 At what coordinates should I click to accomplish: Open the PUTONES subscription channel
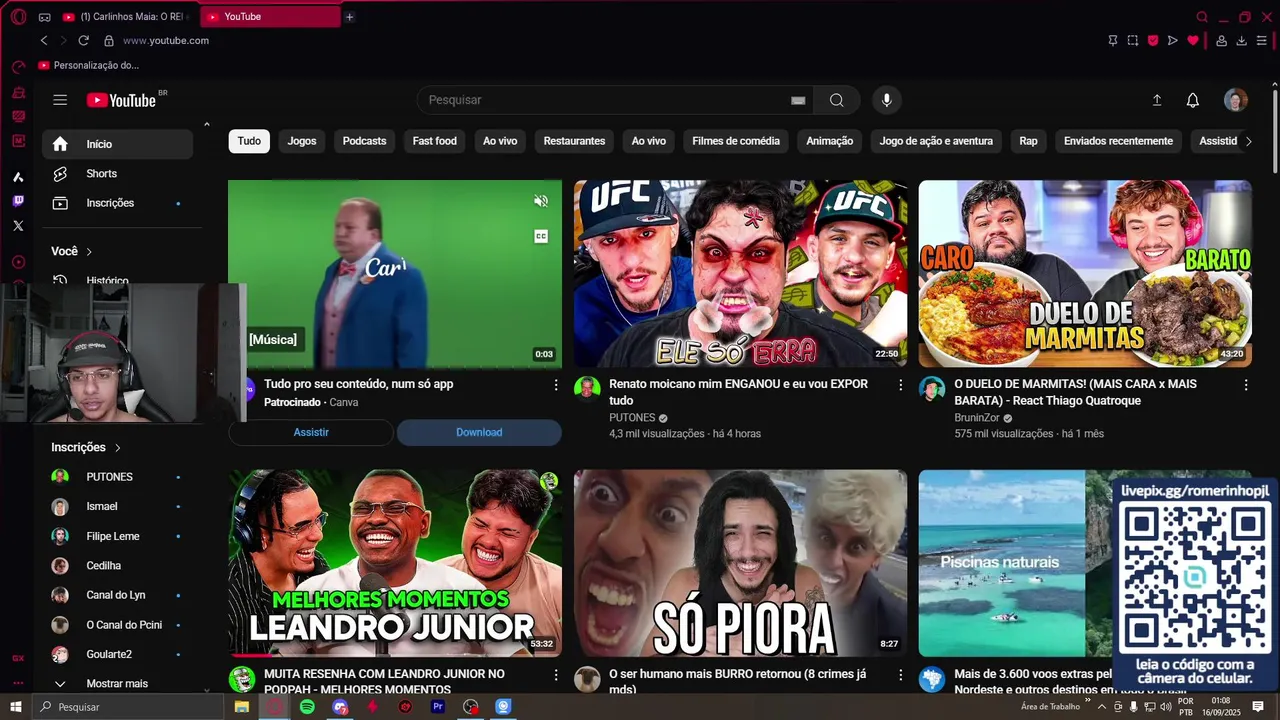point(118,477)
